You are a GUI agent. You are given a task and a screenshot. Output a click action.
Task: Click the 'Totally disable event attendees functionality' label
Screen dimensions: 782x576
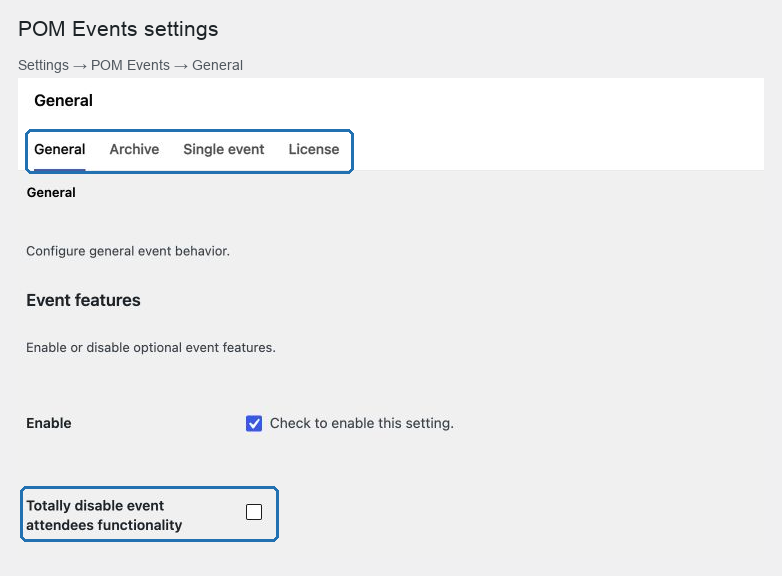pos(104,515)
